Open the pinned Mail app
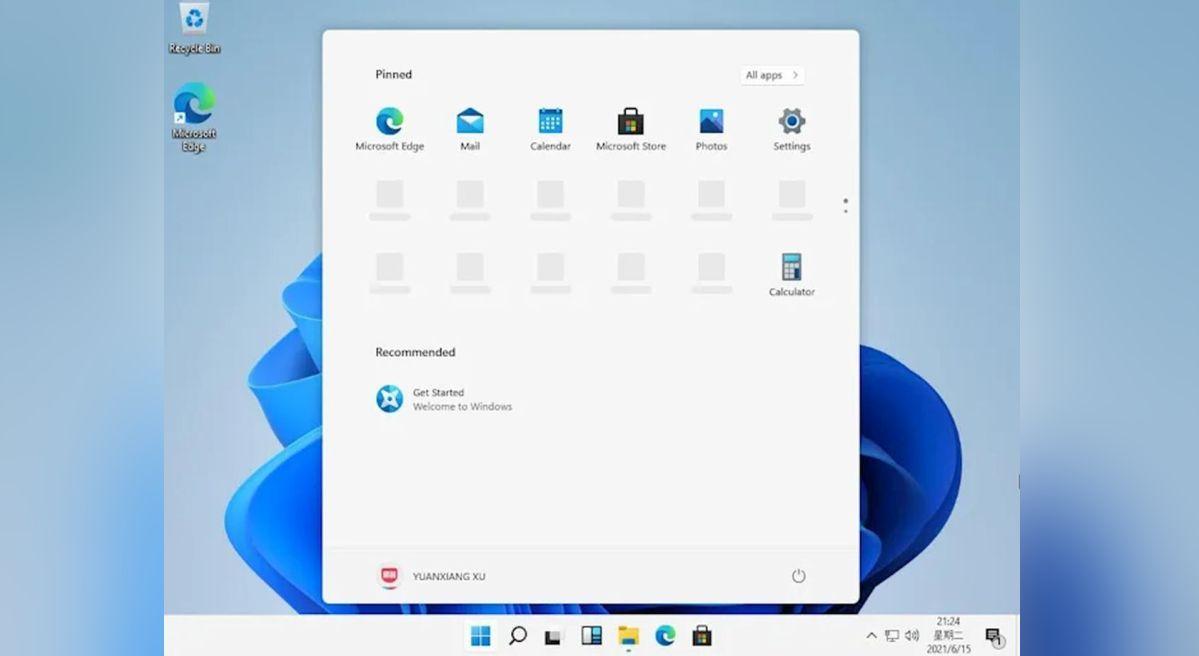Screen dimensions: 1199x656 click(470, 129)
